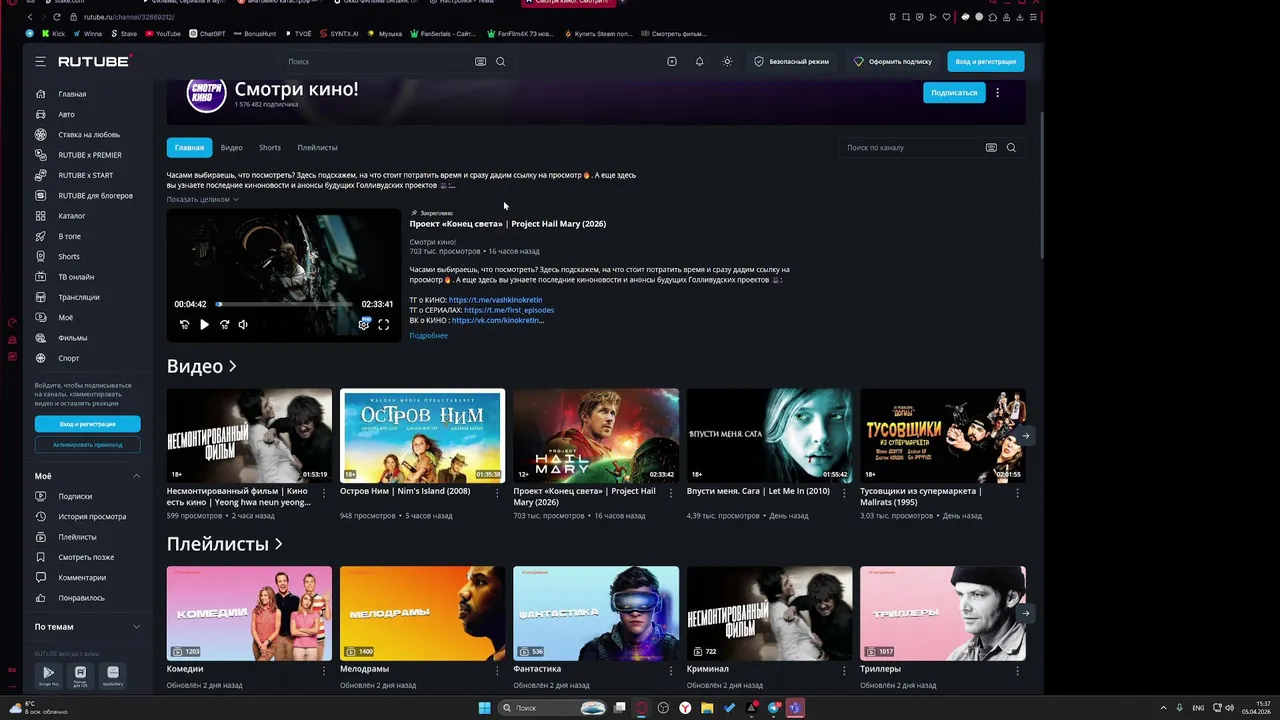Select the Главная channel tab
The height and width of the screenshot is (720, 1280).
click(x=189, y=147)
